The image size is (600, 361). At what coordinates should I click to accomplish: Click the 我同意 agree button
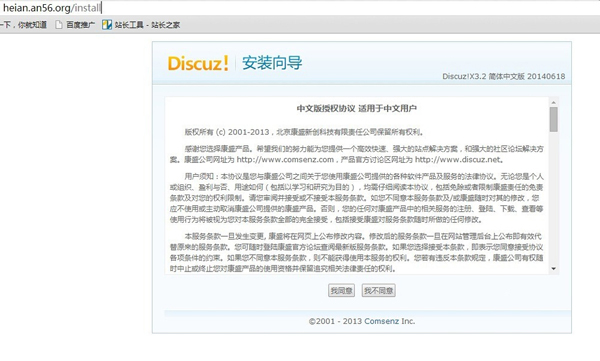coord(341,291)
